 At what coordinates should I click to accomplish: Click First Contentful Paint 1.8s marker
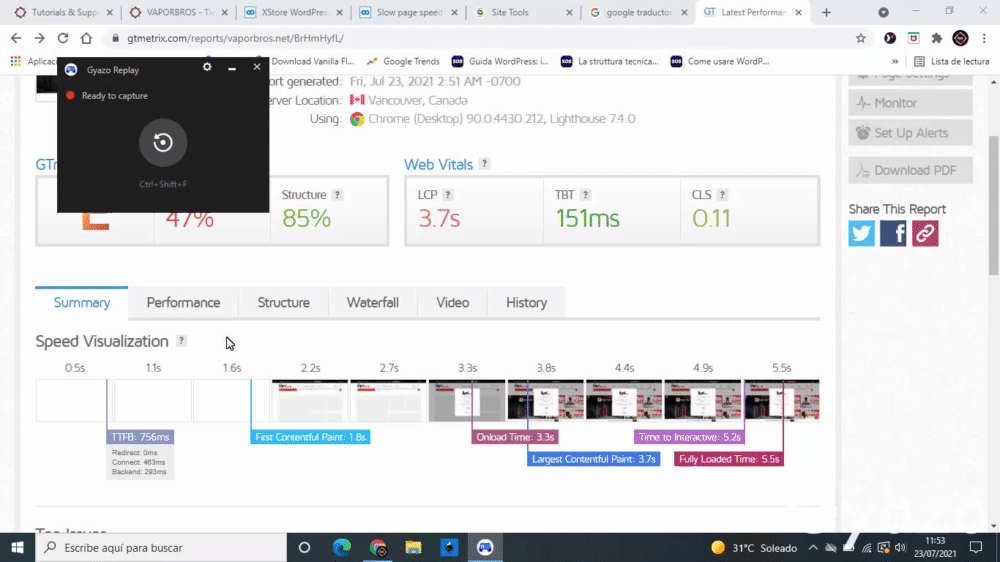click(310, 437)
